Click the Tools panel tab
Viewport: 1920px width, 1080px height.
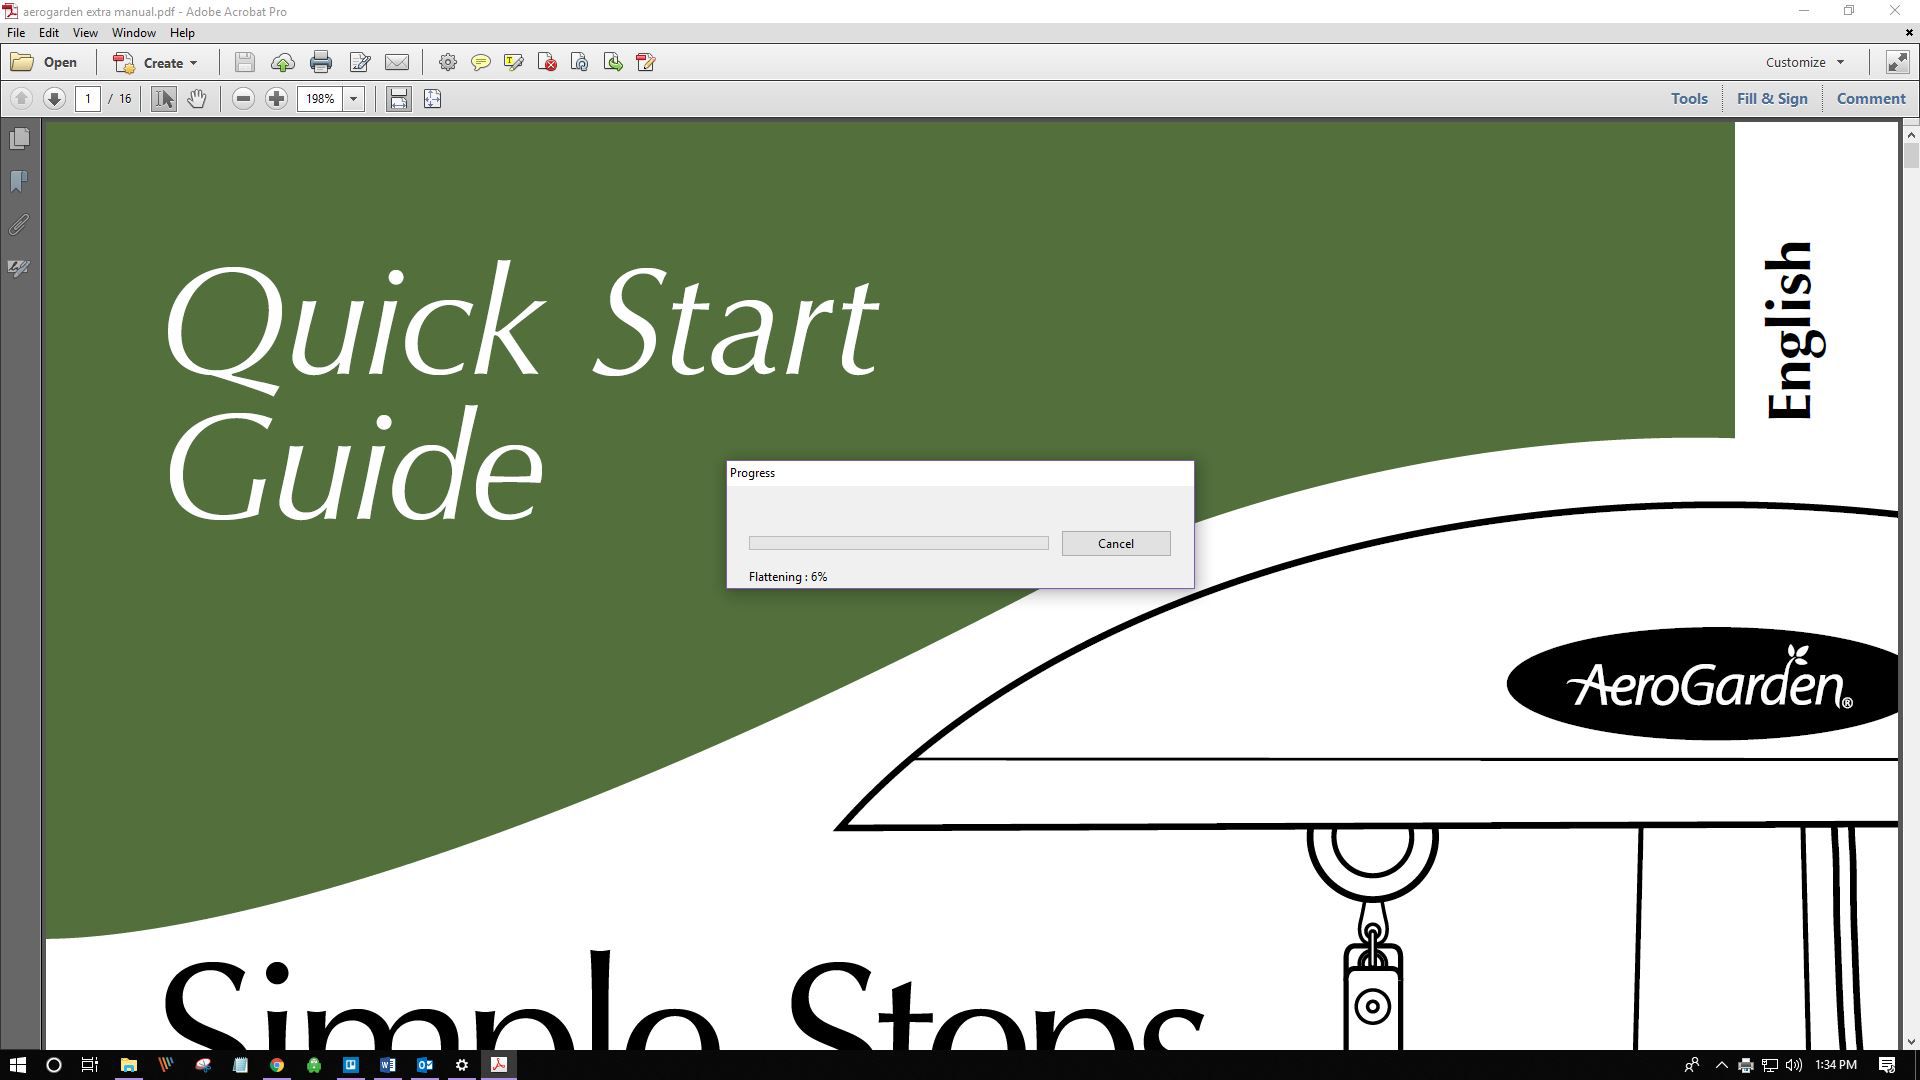click(x=1689, y=98)
